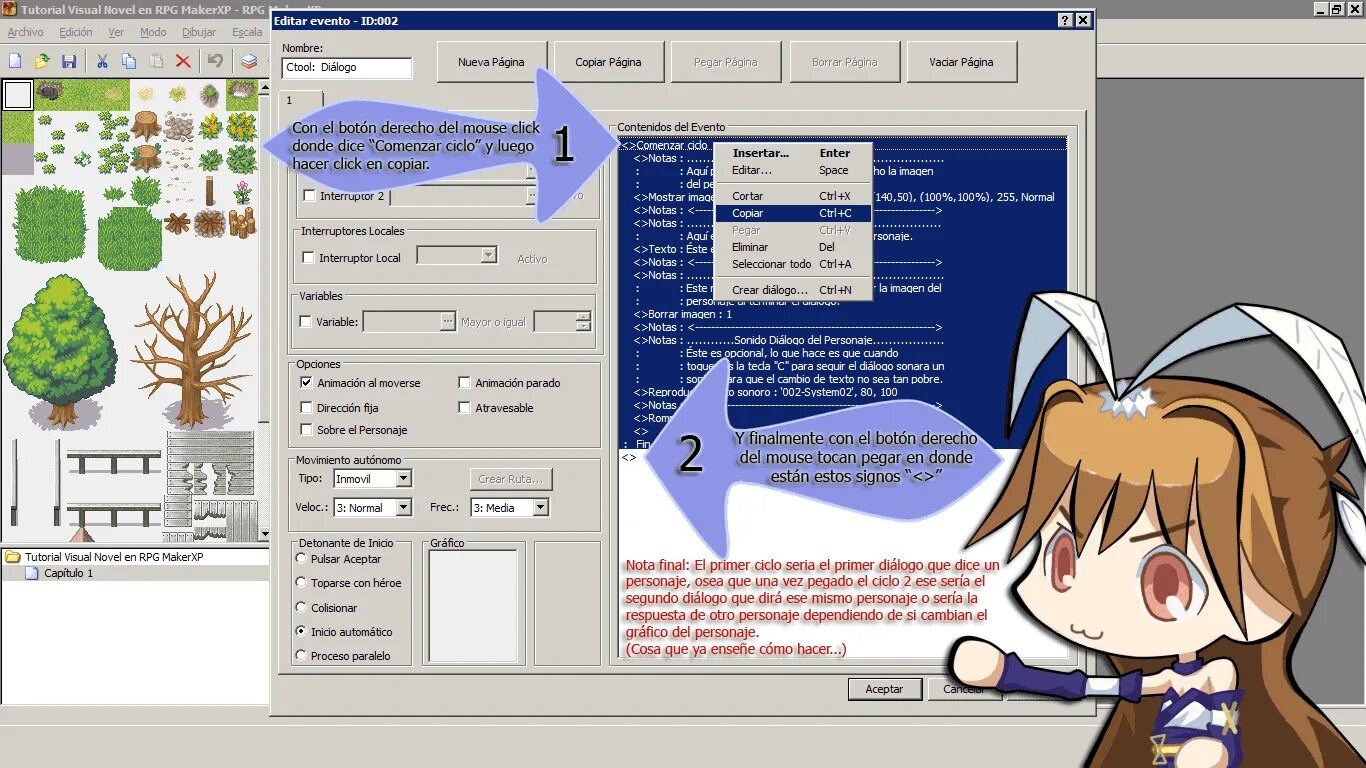
Task: Enable the Variable condition checkbox
Action: (306, 322)
